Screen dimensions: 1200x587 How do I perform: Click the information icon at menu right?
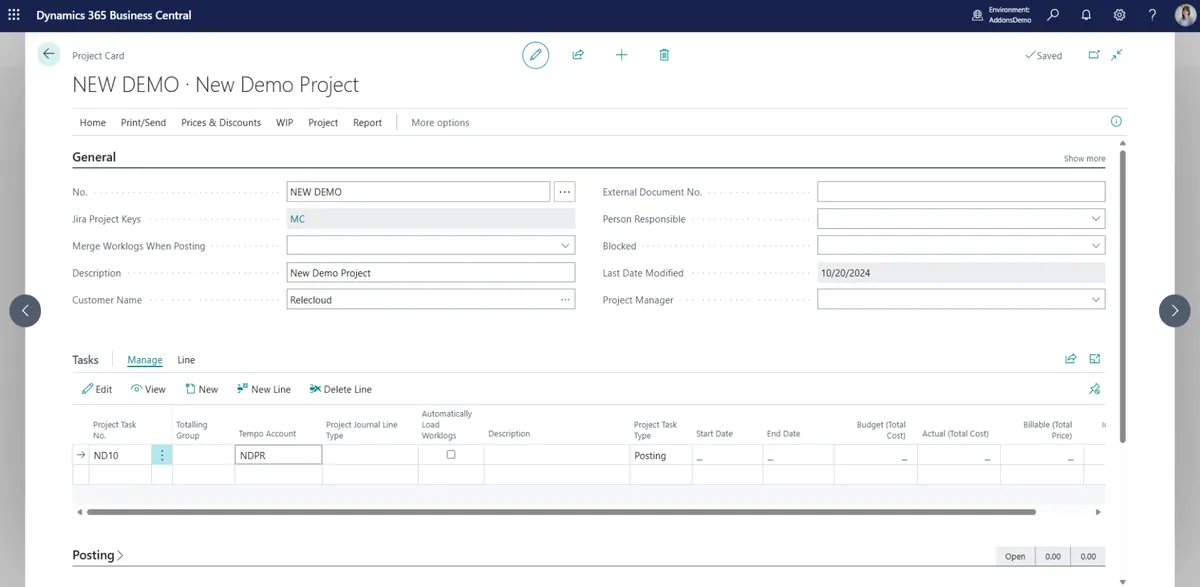click(x=1116, y=121)
